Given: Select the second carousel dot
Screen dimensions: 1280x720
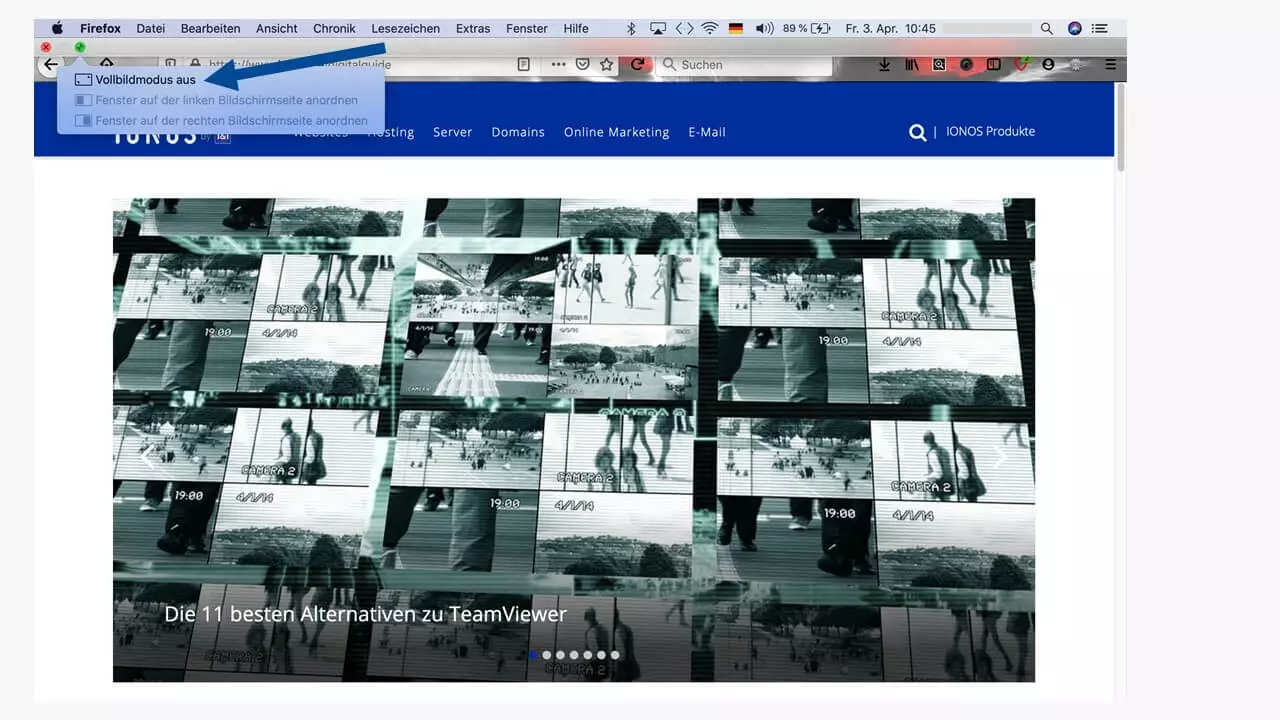Looking at the screenshot, I should [x=546, y=655].
